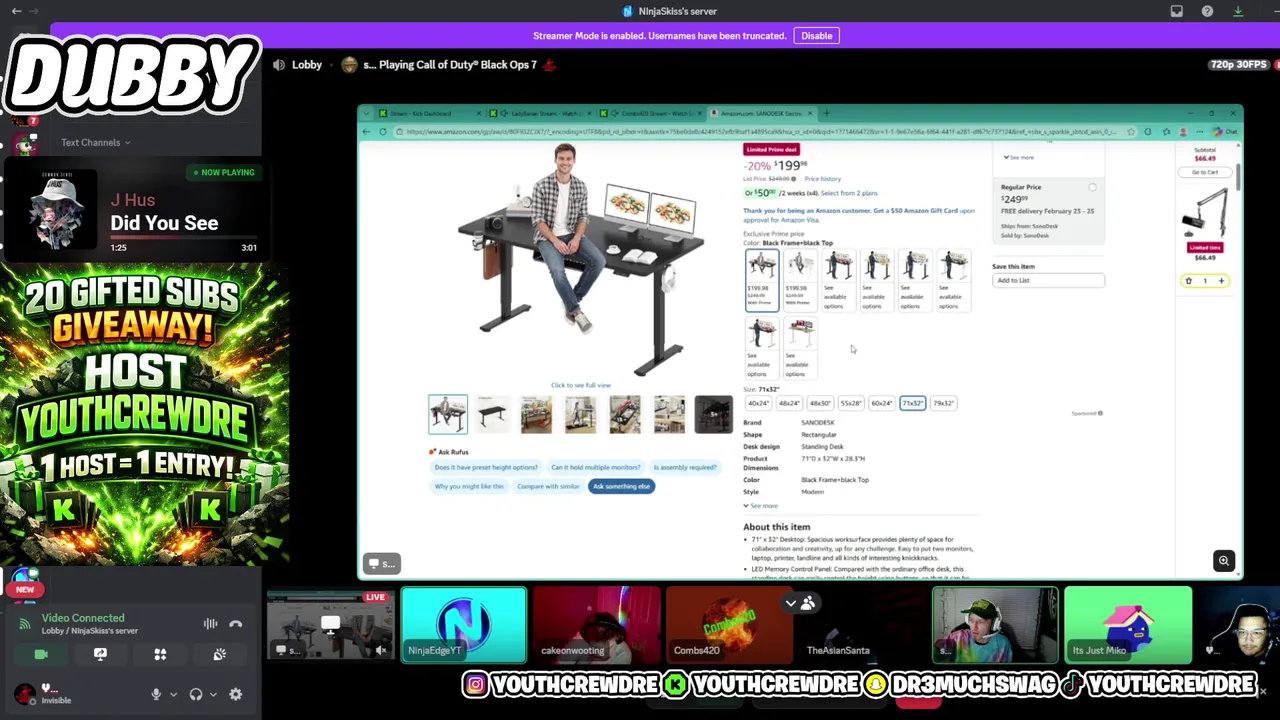Choose the 40x24" size option

758,403
